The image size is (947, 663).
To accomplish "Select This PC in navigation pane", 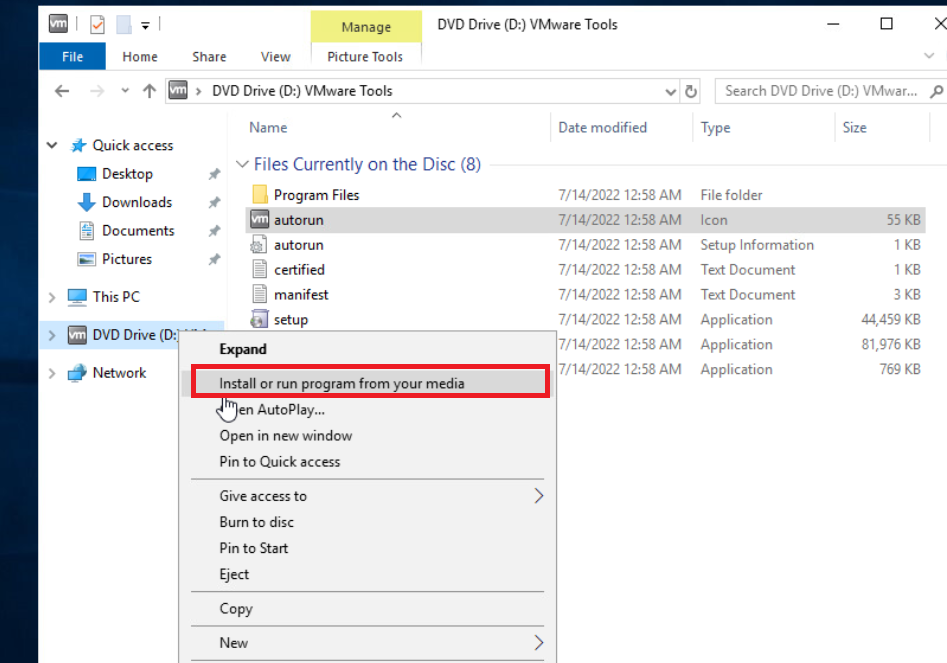I will point(116,297).
